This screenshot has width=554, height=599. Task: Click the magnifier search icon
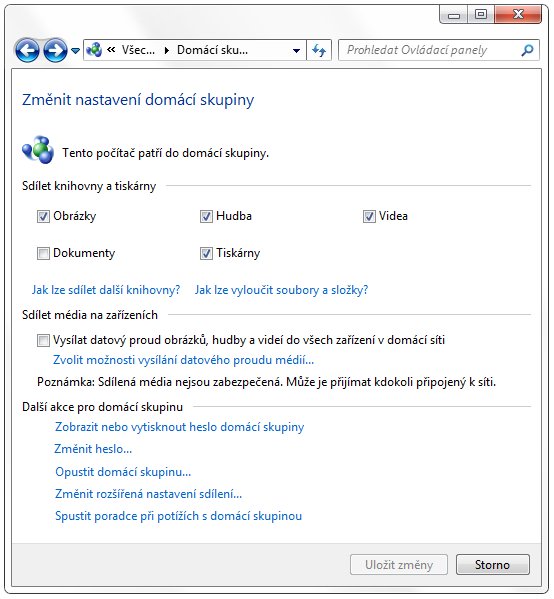(527, 50)
